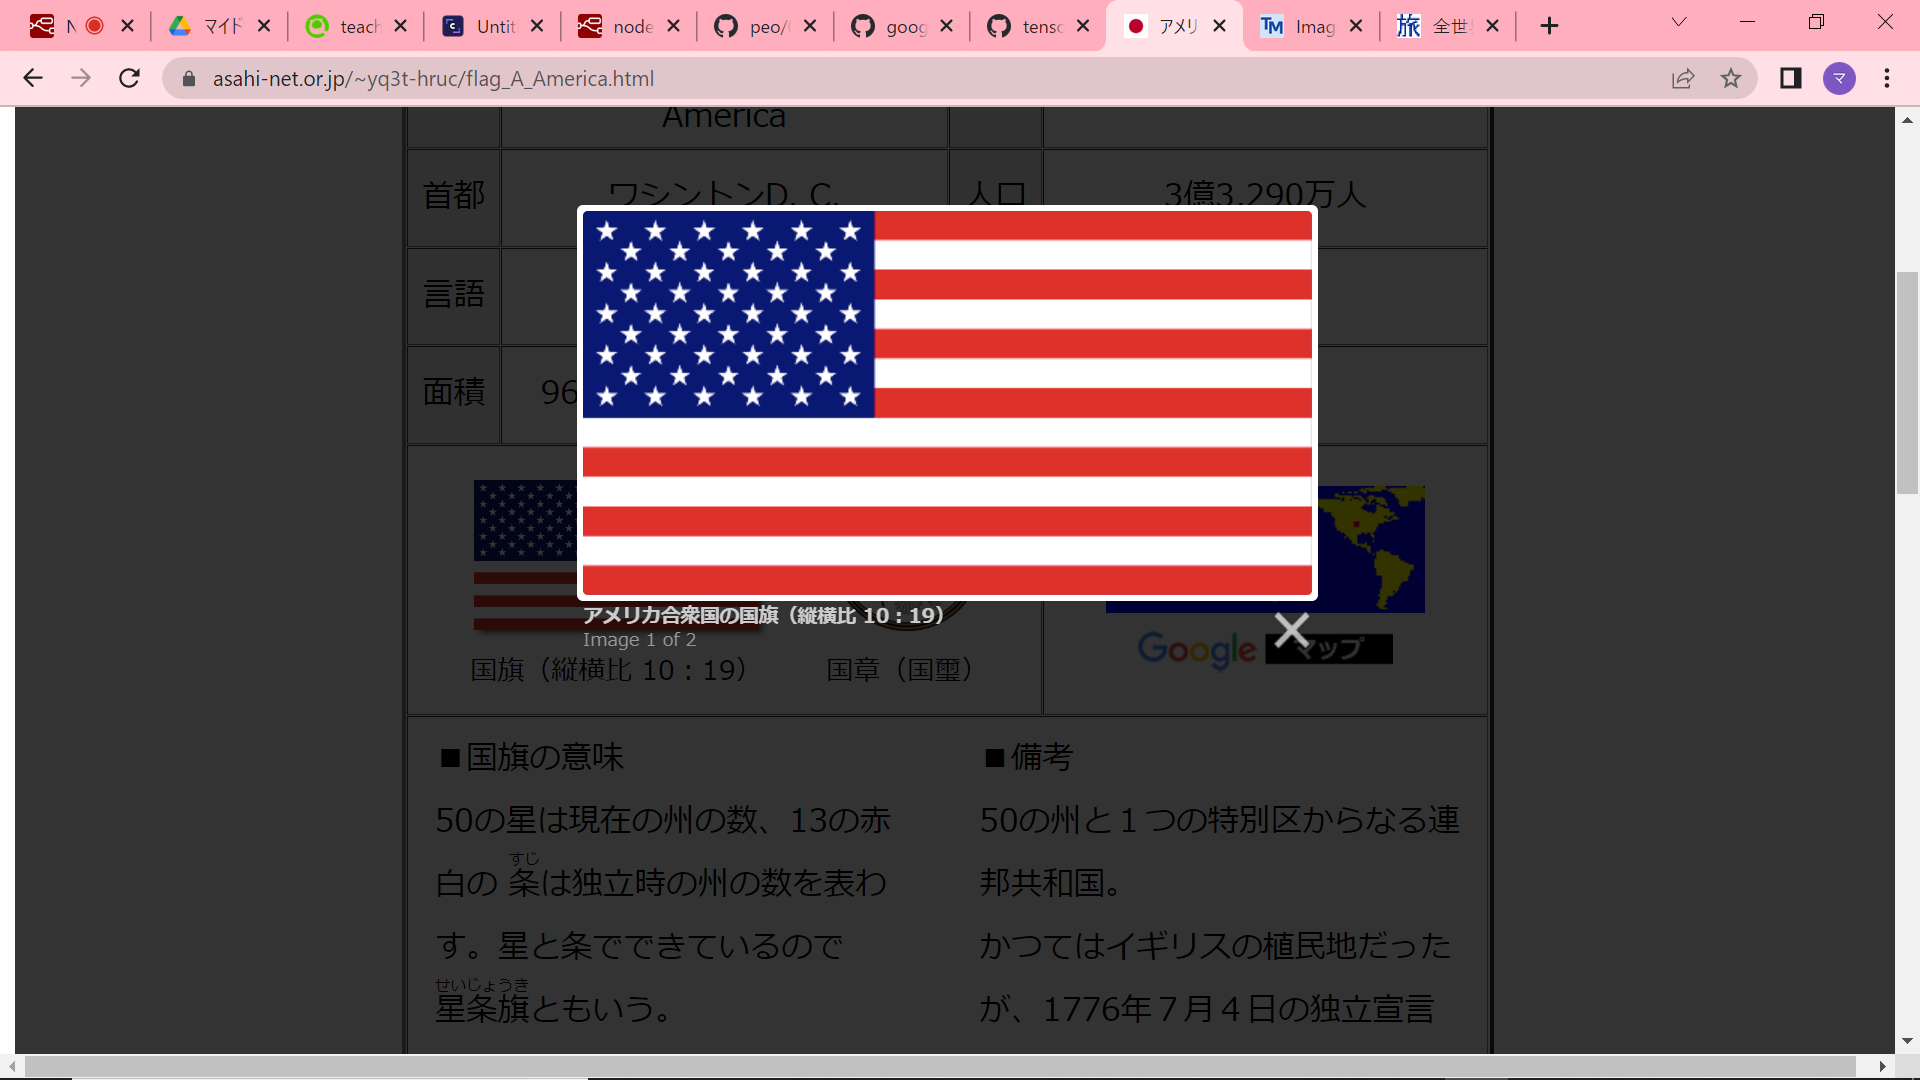Screen dimensions: 1920x1080
Task: Navigate back with the back arrow
Action: coord(33,78)
